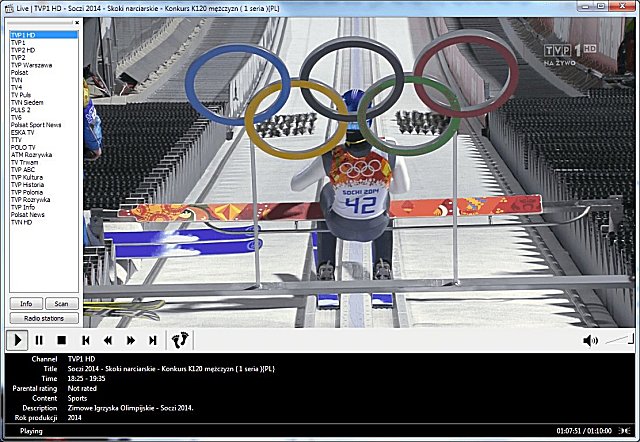Click the status bar icon beside the time
Image resolution: width=640 pixels, height=442 pixels.
[624, 431]
